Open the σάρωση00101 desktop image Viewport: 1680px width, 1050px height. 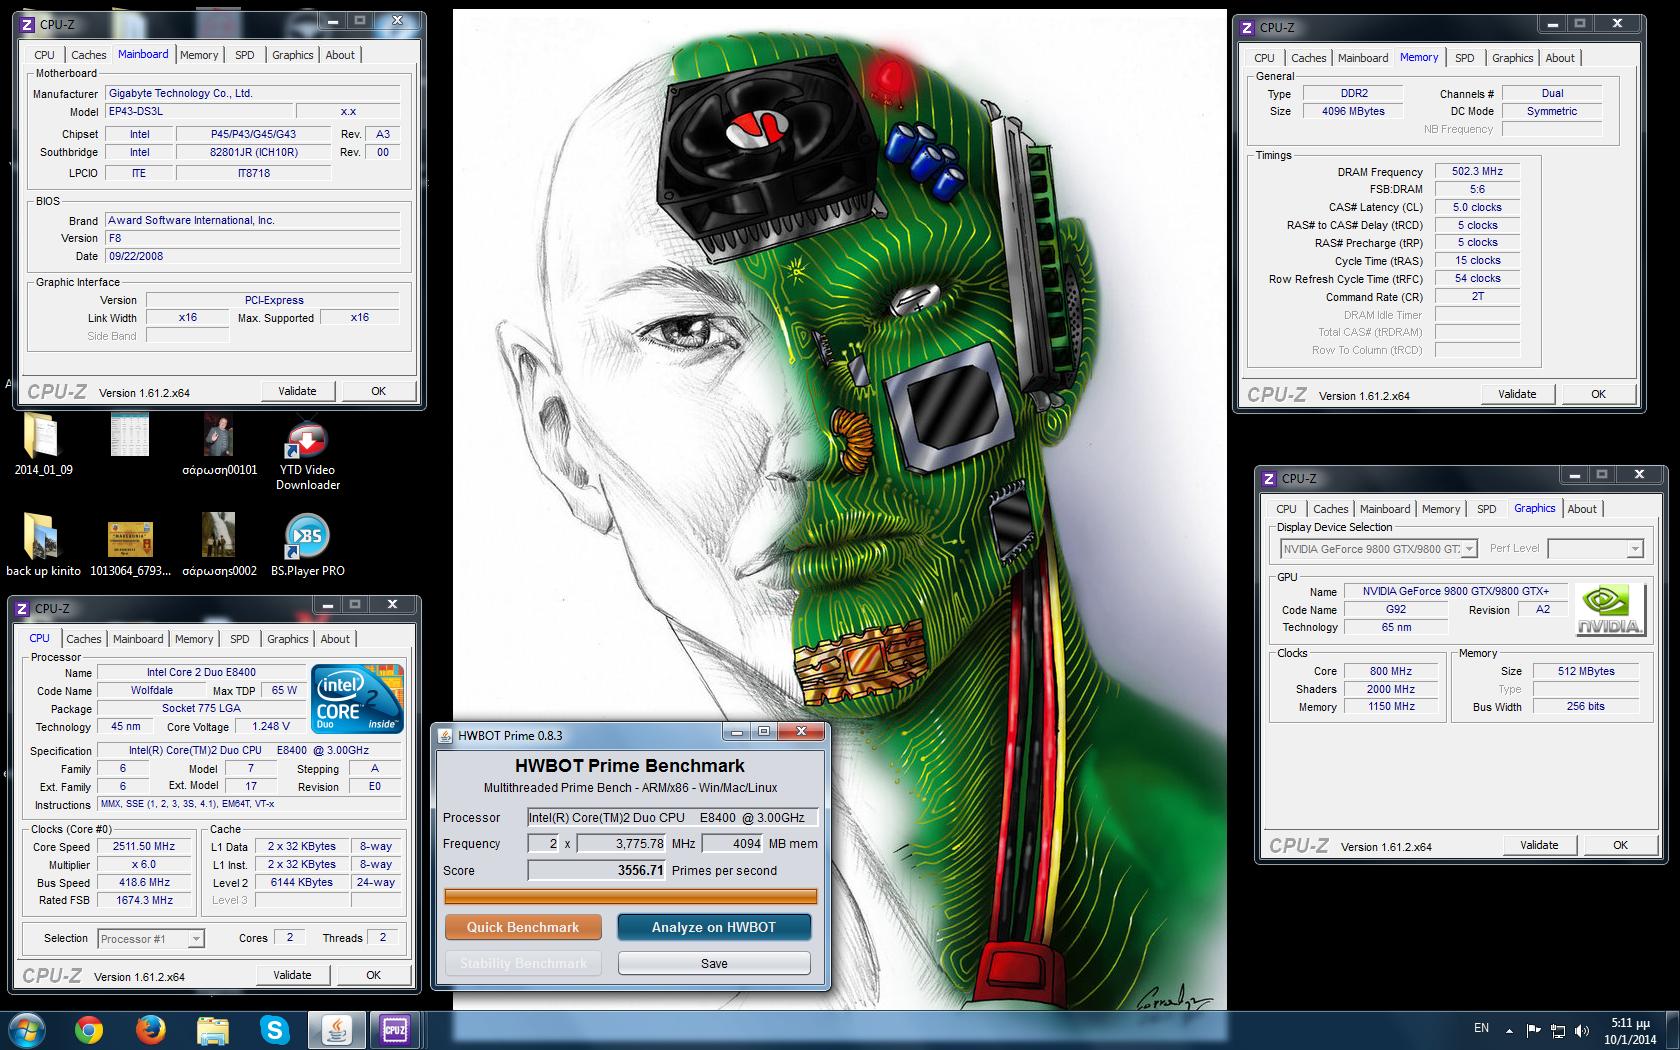pos(219,436)
